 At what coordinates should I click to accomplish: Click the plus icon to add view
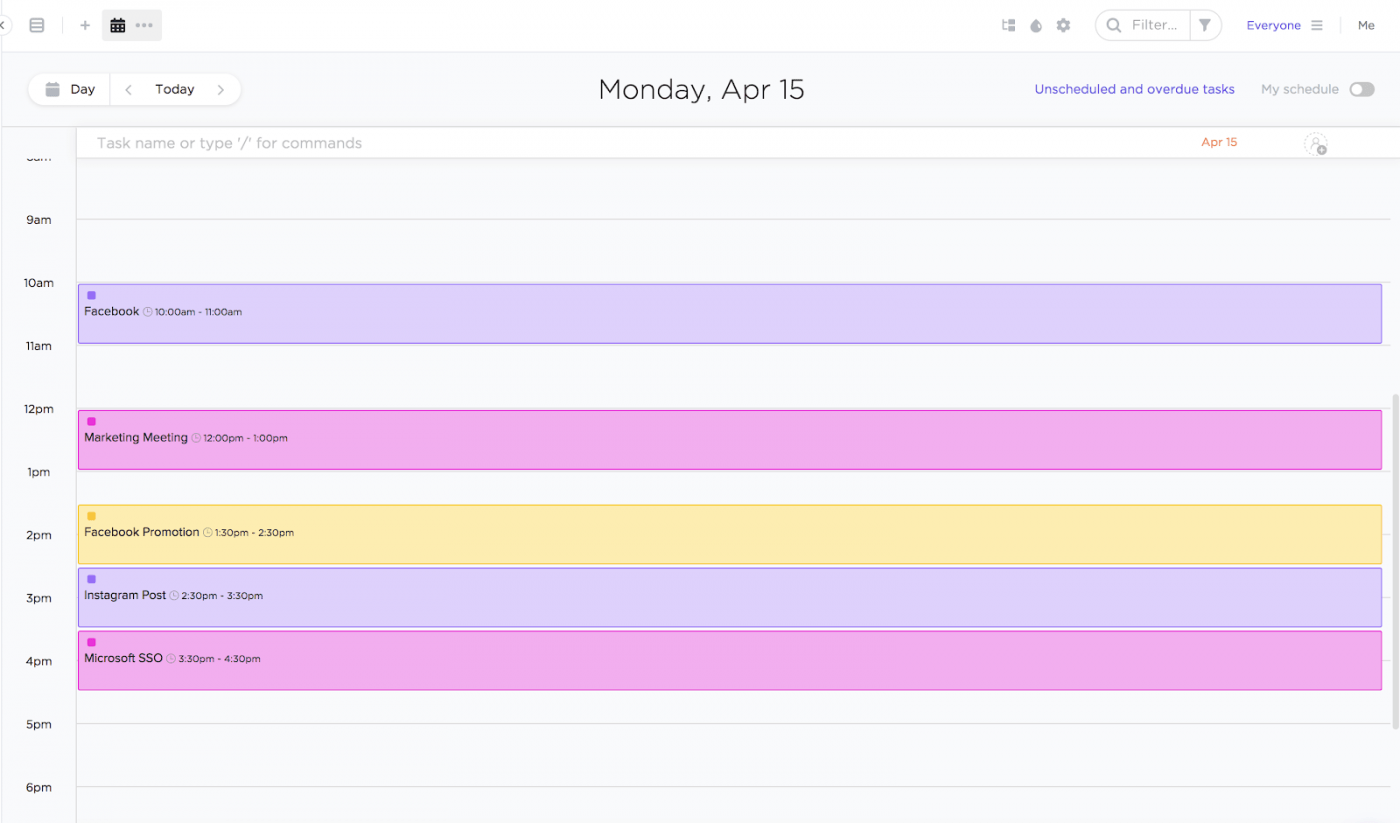point(85,25)
